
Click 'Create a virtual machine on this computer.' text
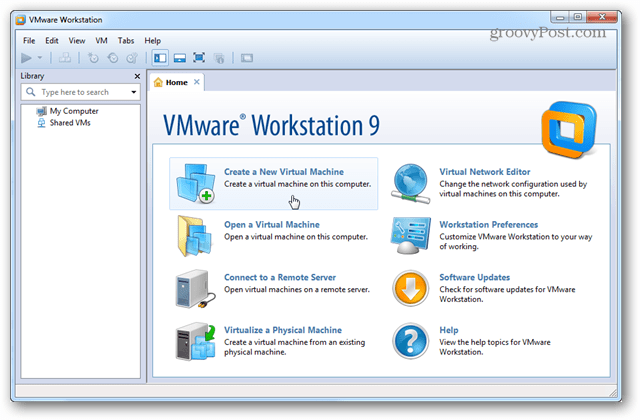(297, 184)
